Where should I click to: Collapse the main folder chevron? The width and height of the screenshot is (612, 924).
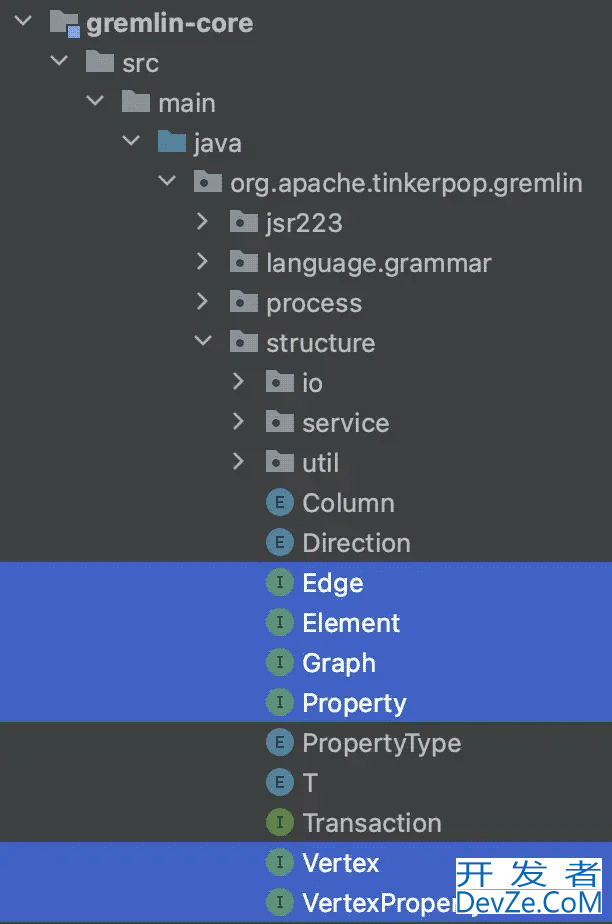[95, 101]
